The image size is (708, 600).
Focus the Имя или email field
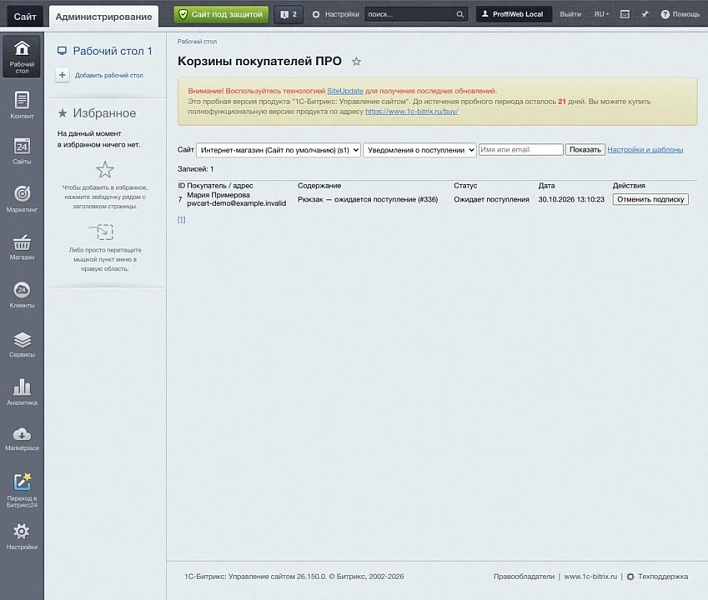tap(521, 149)
